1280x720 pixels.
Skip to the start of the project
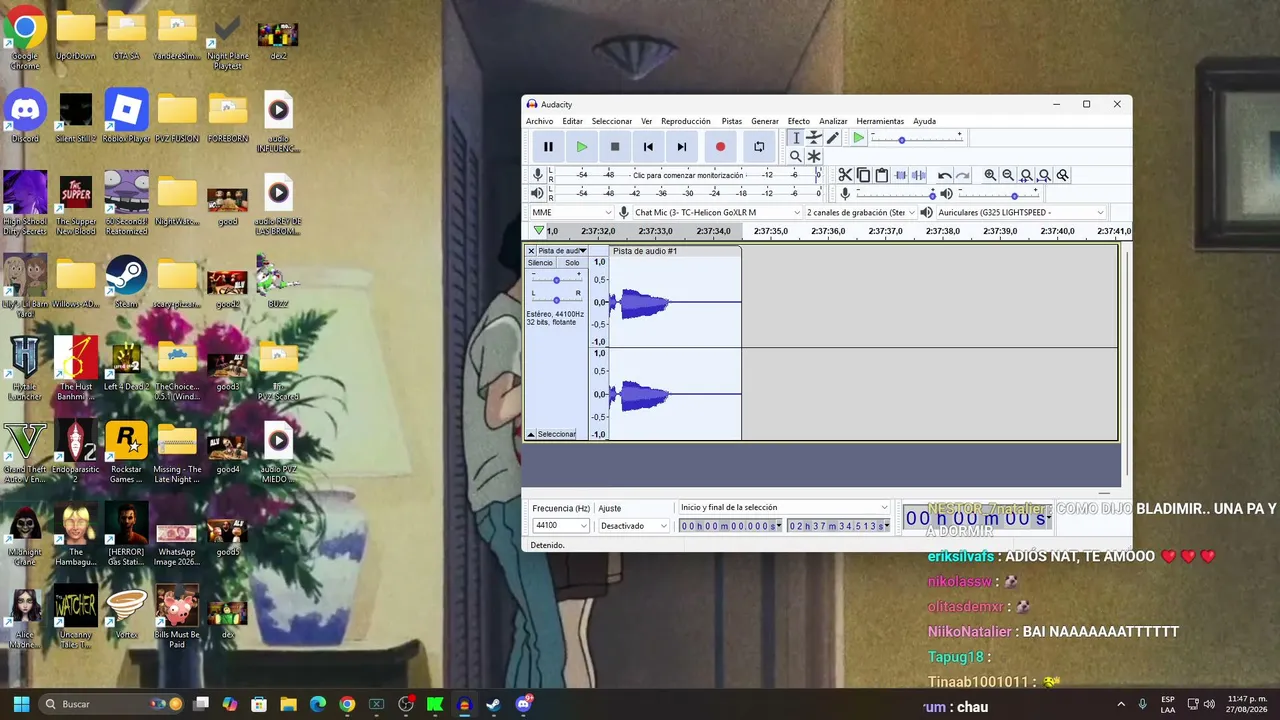(x=648, y=147)
